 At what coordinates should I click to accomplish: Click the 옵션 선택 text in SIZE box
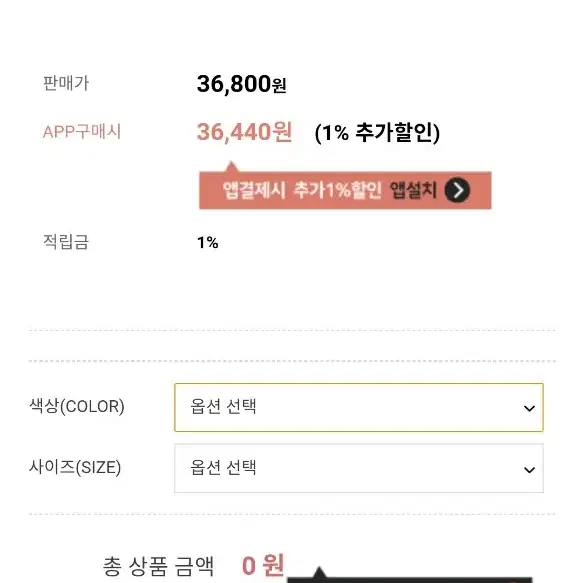click(x=223, y=467)
